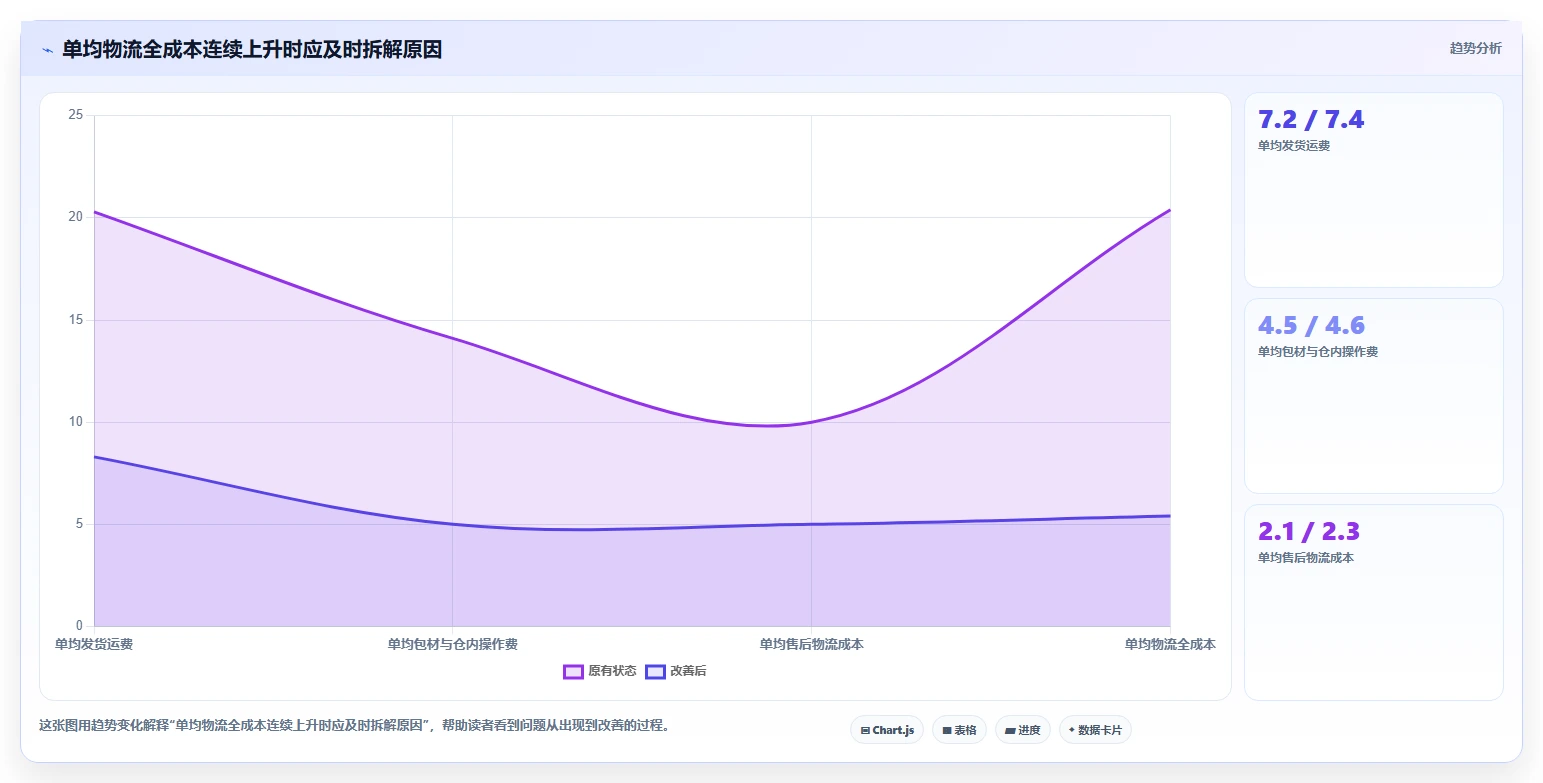Click the 单均发货运费 card label

point(1294,146)
